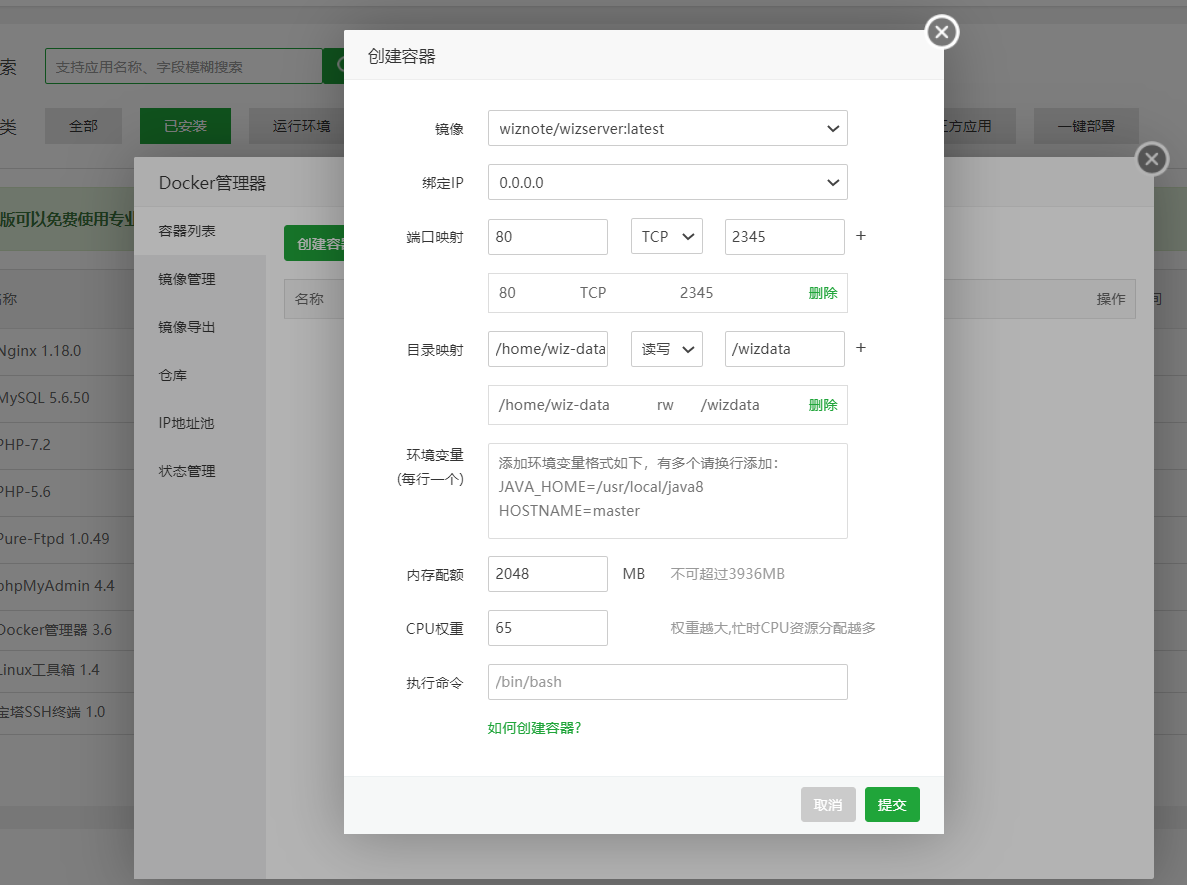The width and height of the screenshot is (1187, 885).
Task: Expand the 绑定IP dropdown
Action: (x=667, y=183)
